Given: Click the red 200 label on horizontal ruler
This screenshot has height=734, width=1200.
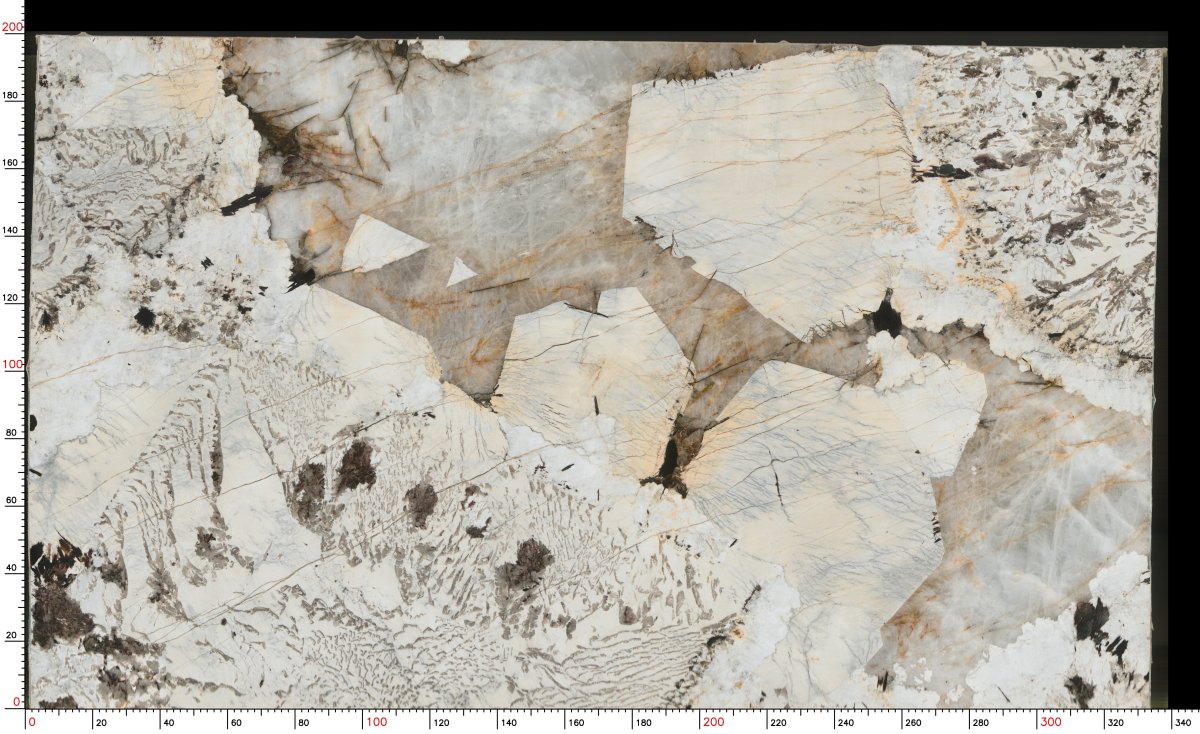Looking at the screenshot, I should (x=713, y=722).
